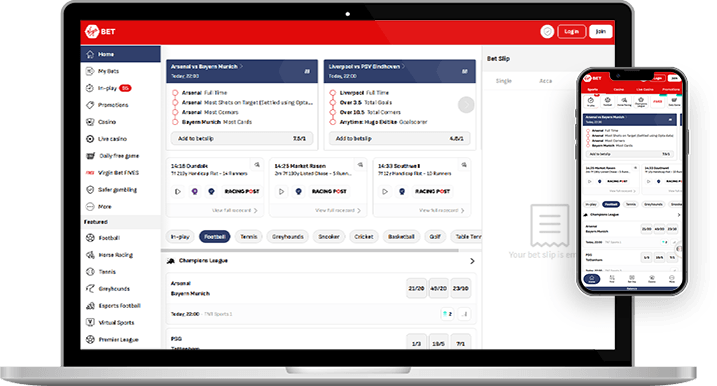Select the Greyhounds sport tab
Screen dimensions: 717x386
click(288, 236)
